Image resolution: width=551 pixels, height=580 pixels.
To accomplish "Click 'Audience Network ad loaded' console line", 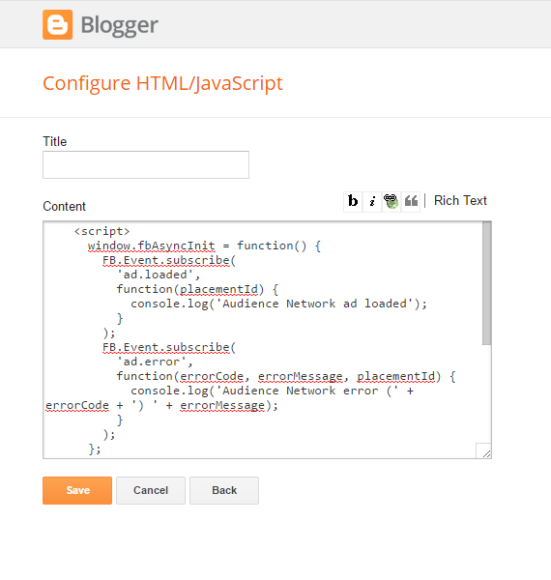I will point(279,304).
